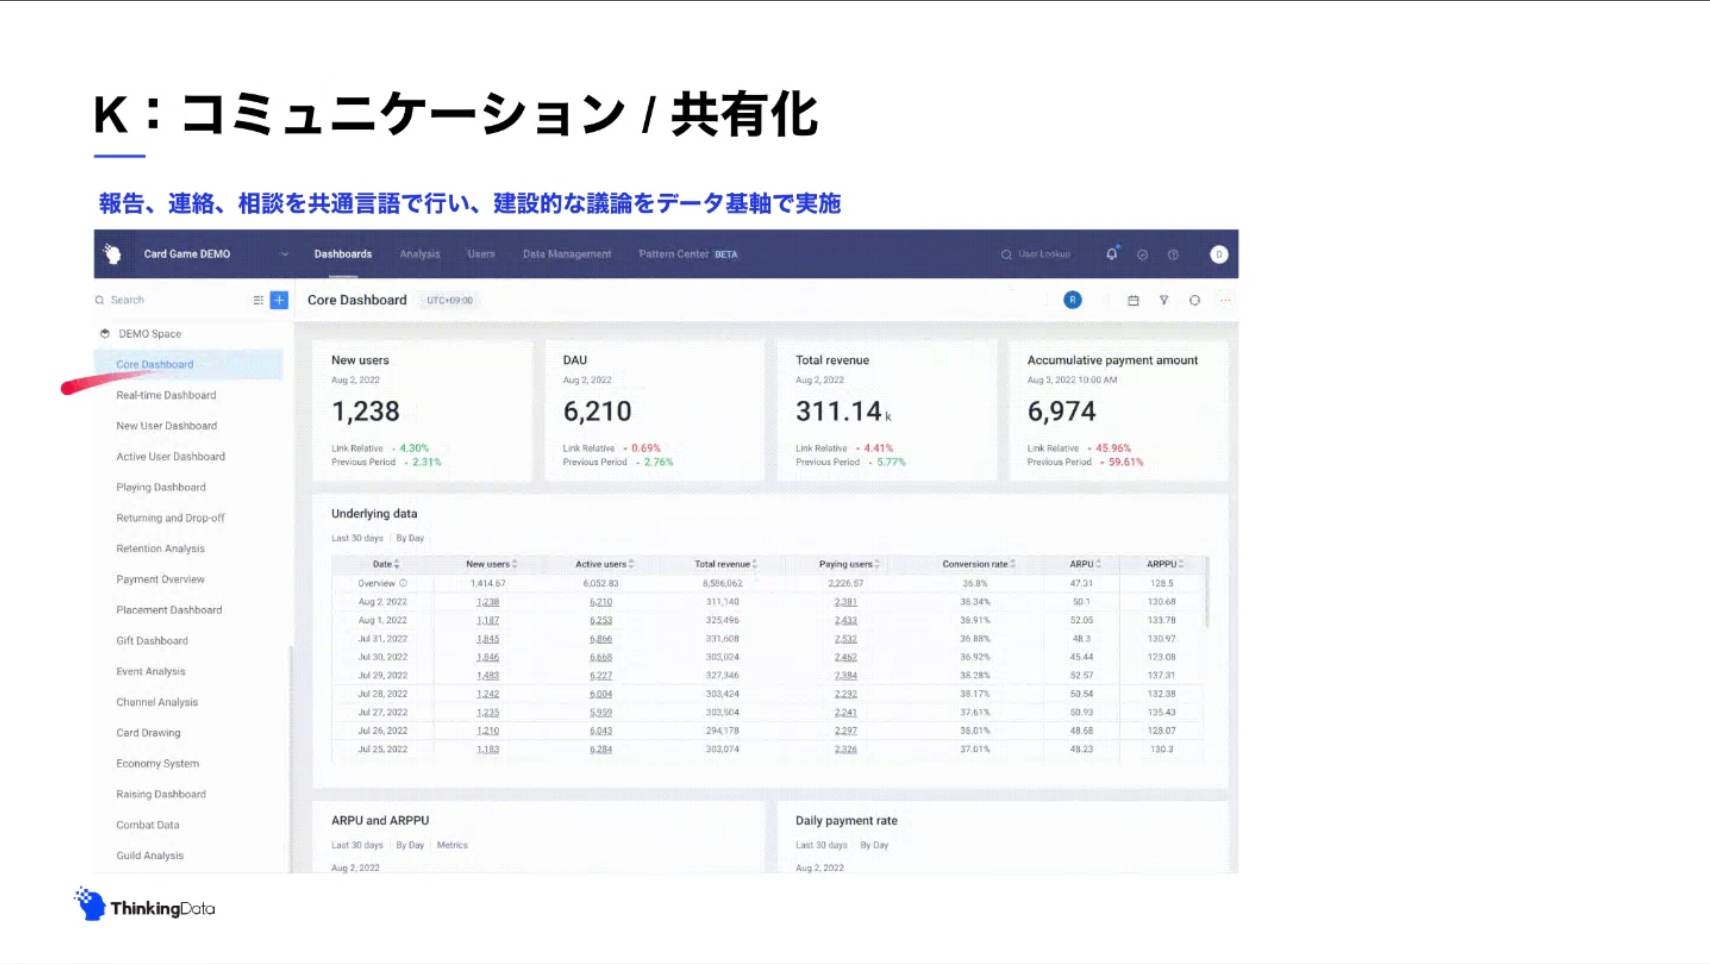Switch to the Analysis tab
The height and width of the screenshot is (964, 1710).
[420, 254]
